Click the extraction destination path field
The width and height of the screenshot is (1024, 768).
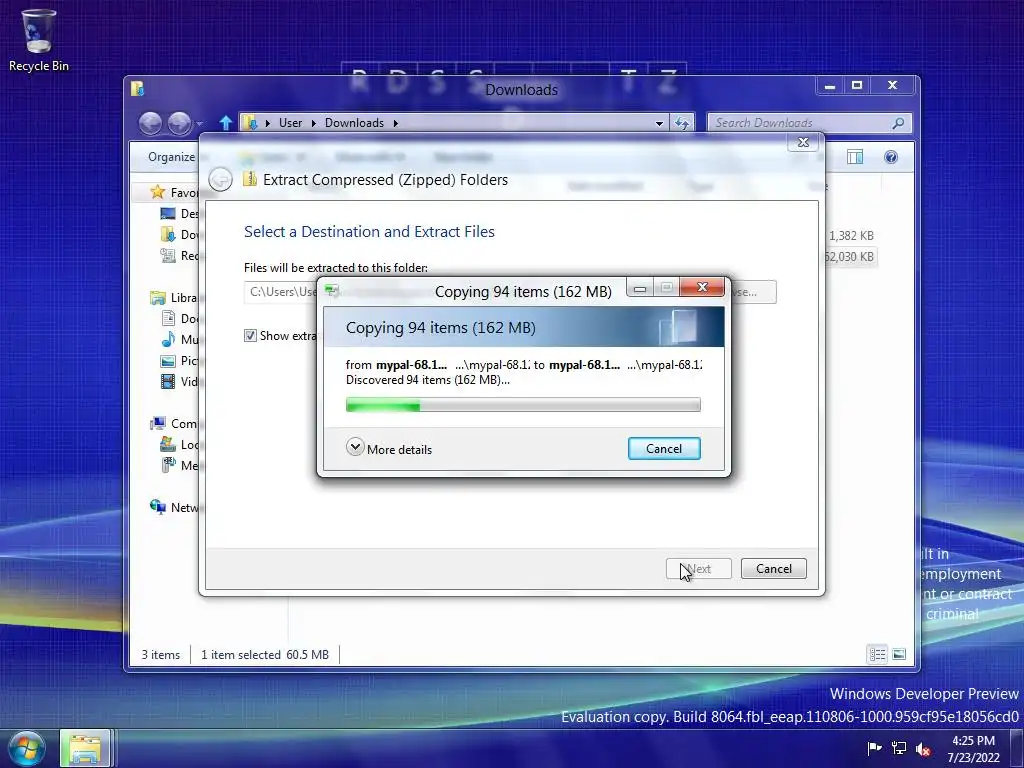point(281,292)
